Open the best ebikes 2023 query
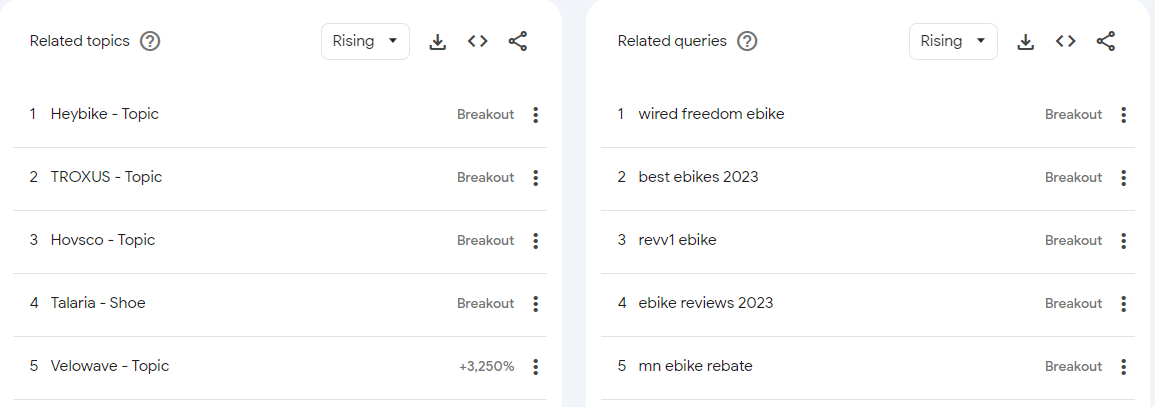This screenshot has width=1155, height=407. click(698, 177)
